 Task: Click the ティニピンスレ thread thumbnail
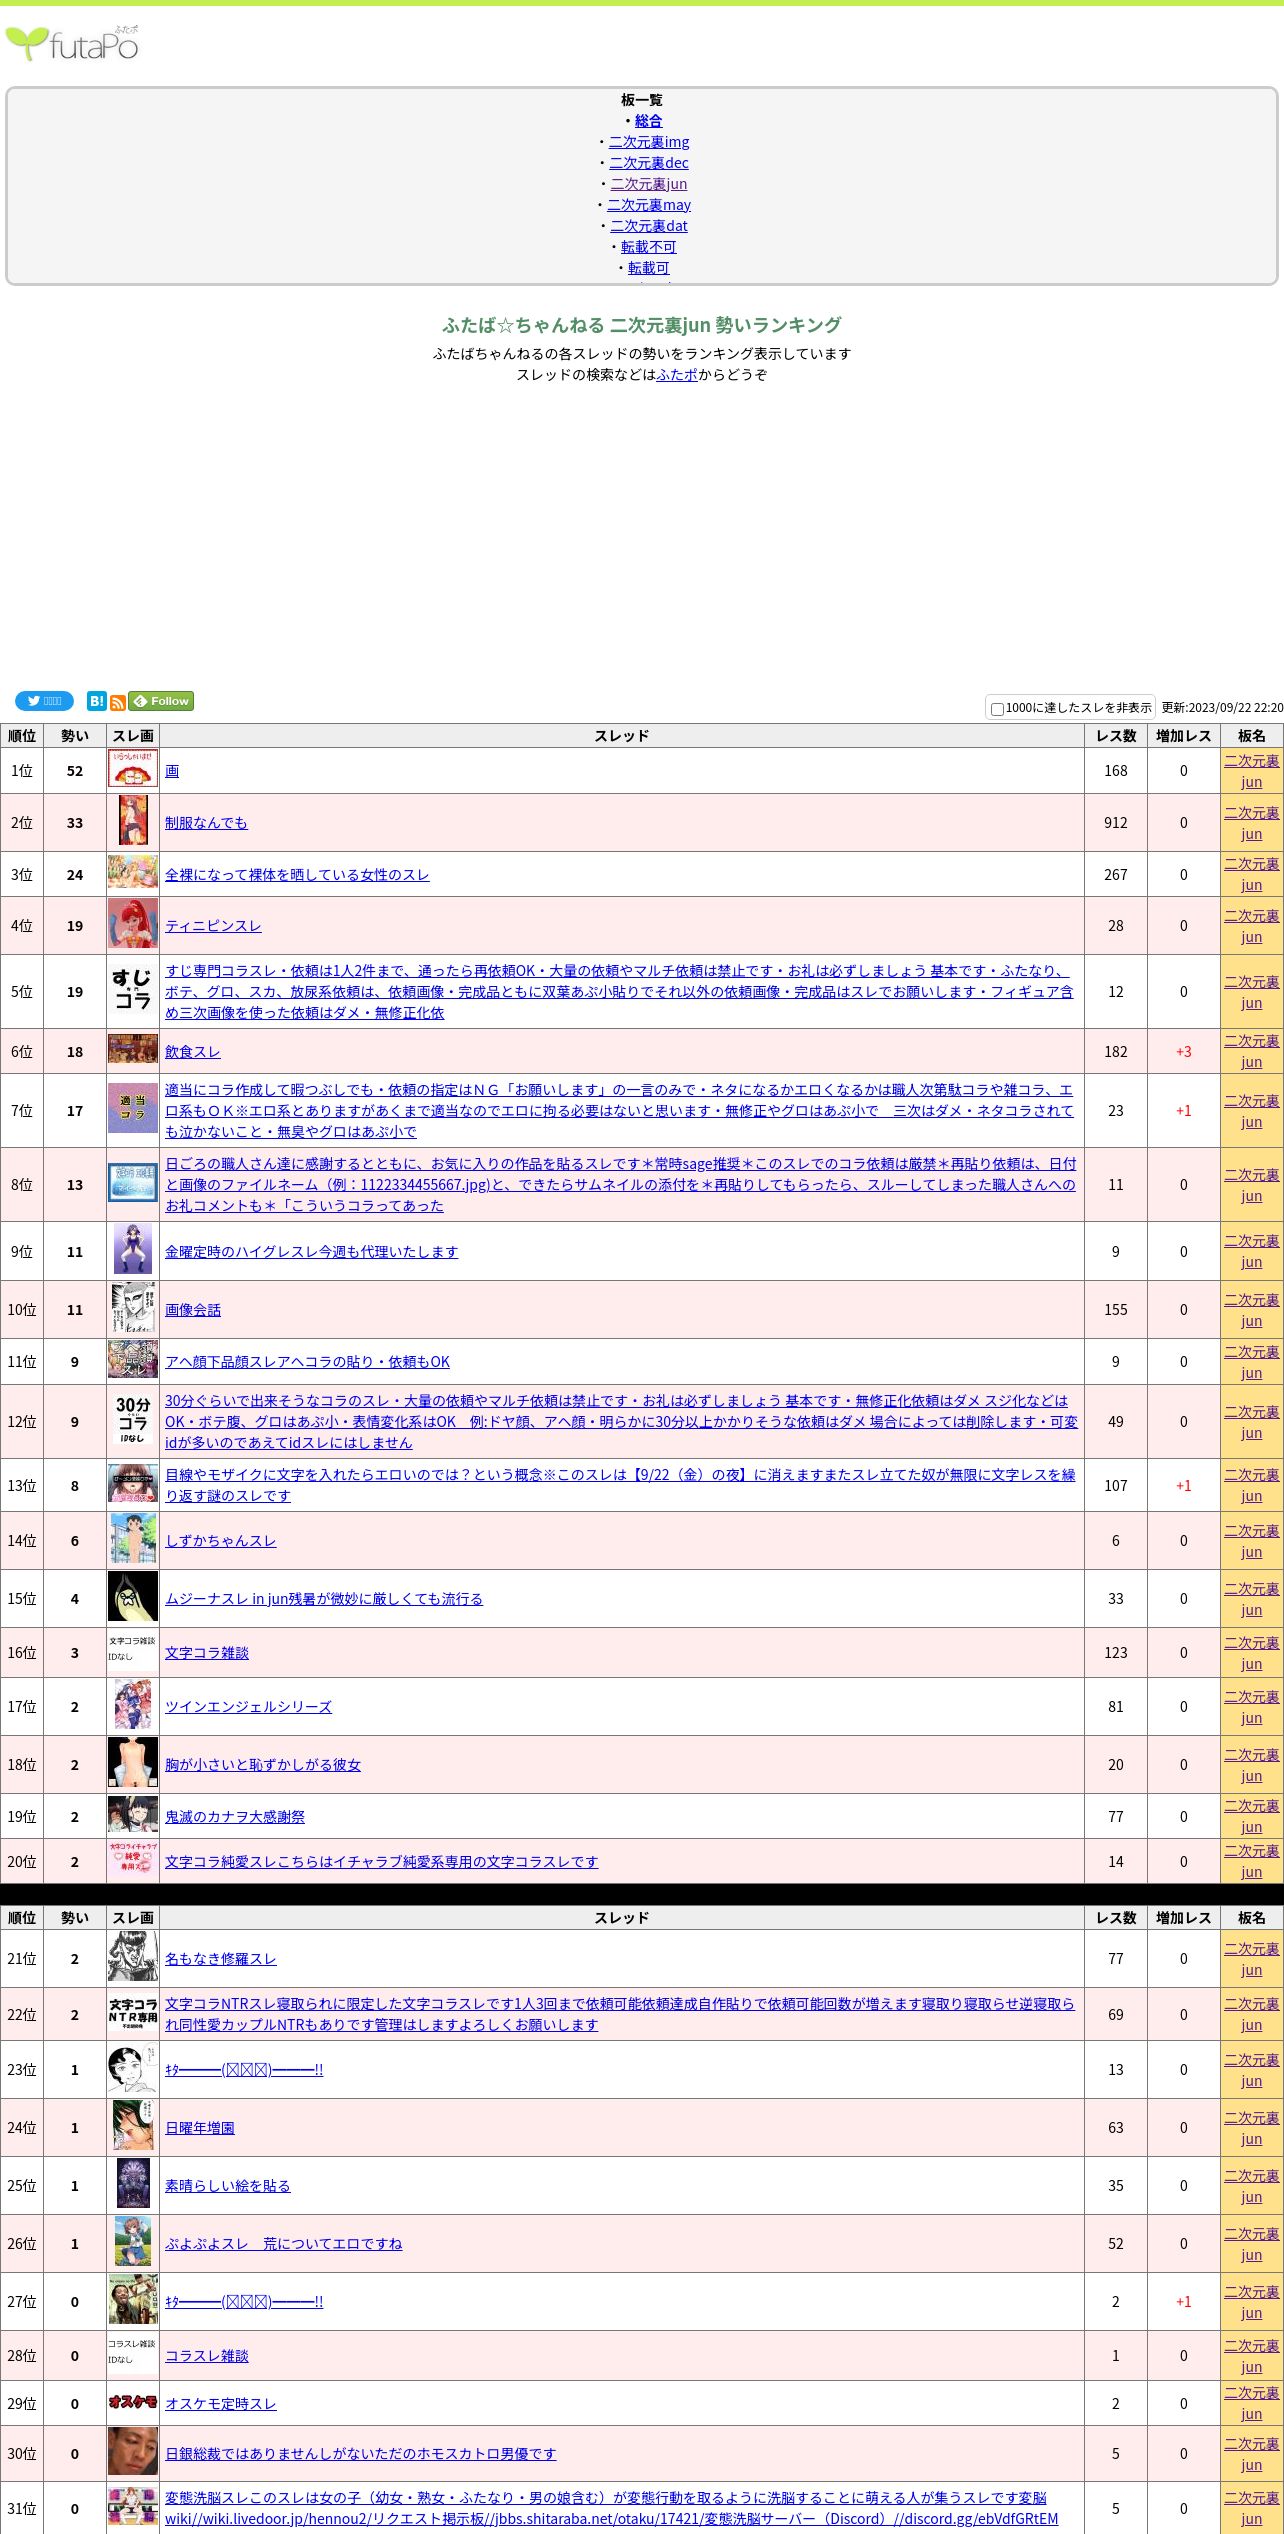[x=133, y=923]
